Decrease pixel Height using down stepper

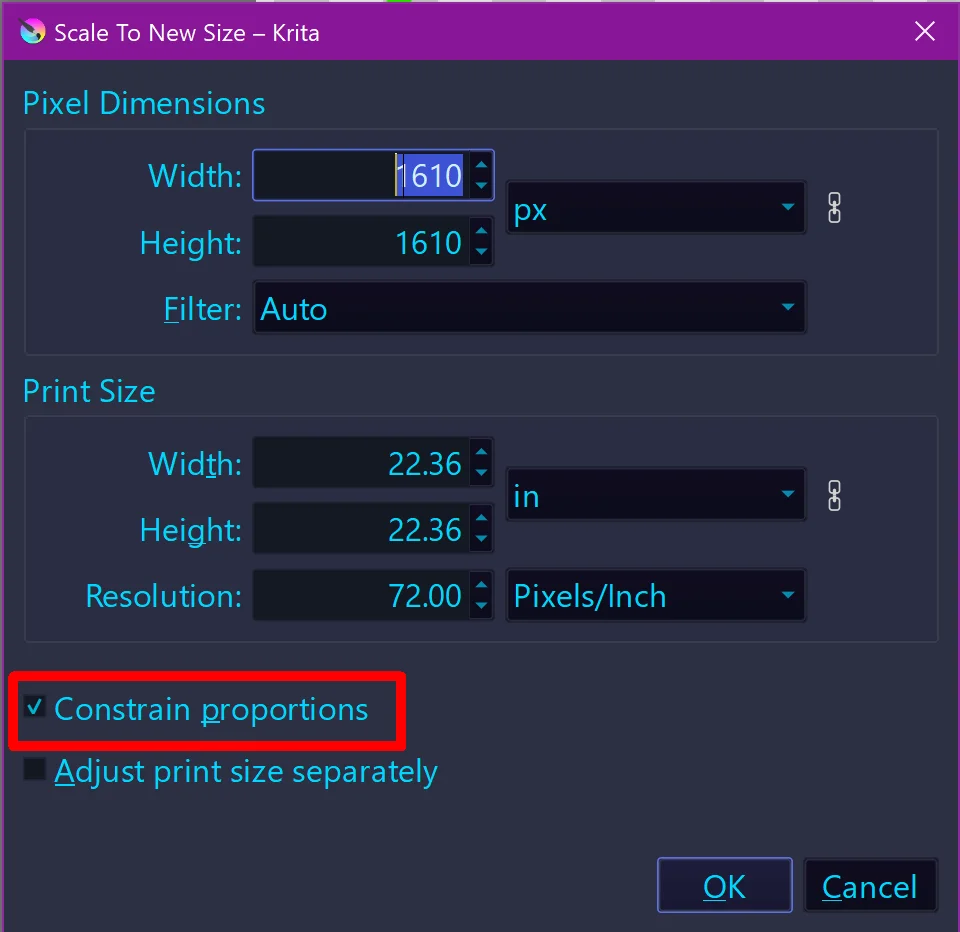pyautogui.click(x=482, y=252)
